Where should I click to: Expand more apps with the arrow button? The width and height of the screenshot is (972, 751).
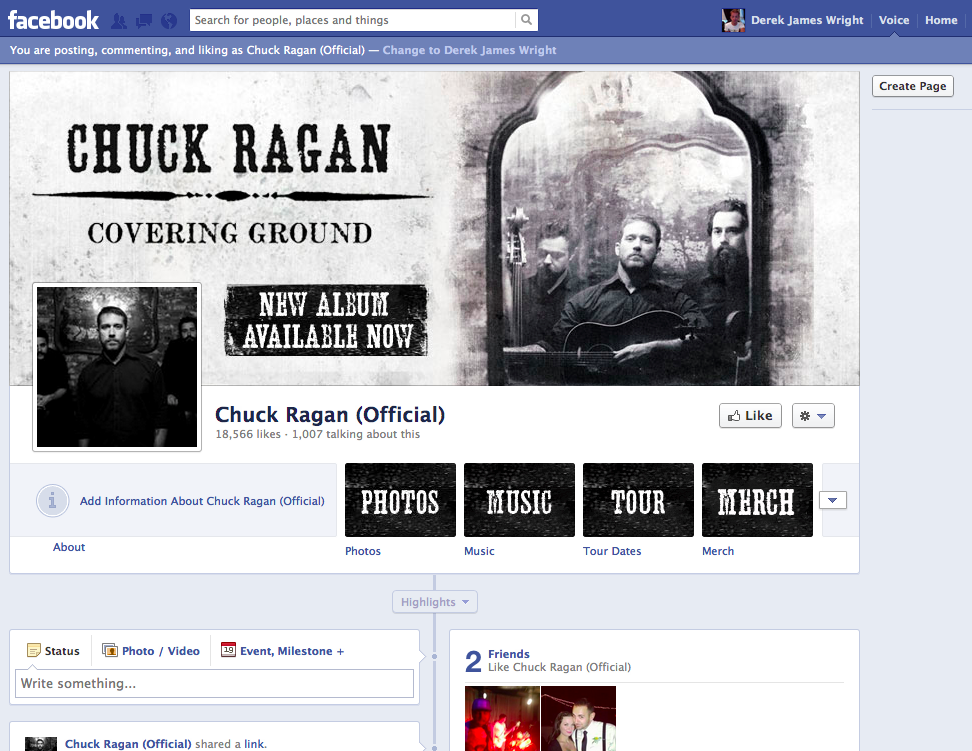click(833, 500)
